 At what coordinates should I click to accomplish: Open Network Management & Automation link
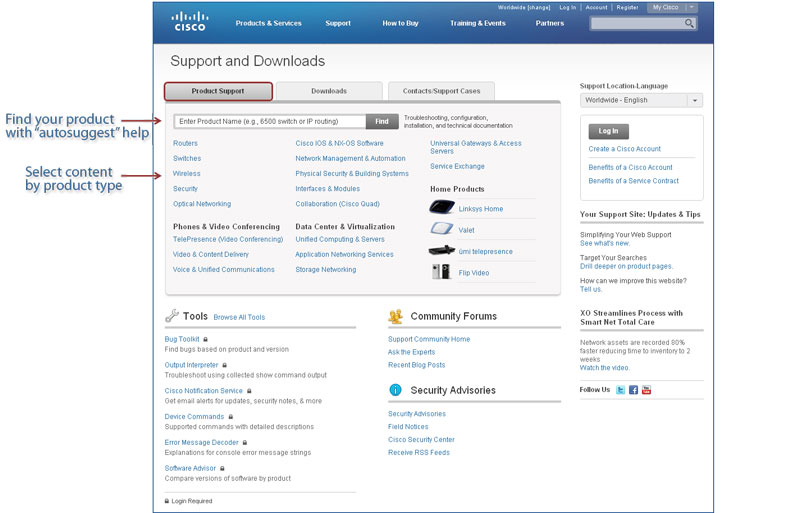[x=351, y=159]
